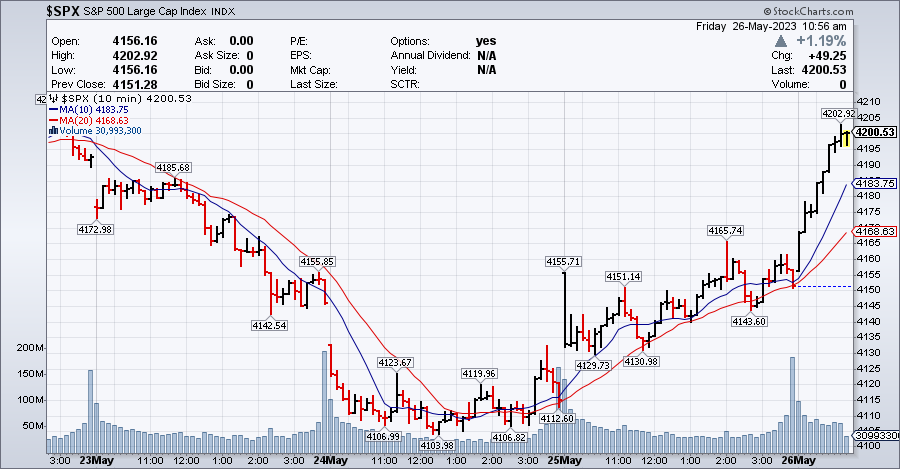Click the up-triangle price change indicator
Viewport: 900px width, 469px height.
click(x=783, y=41)
